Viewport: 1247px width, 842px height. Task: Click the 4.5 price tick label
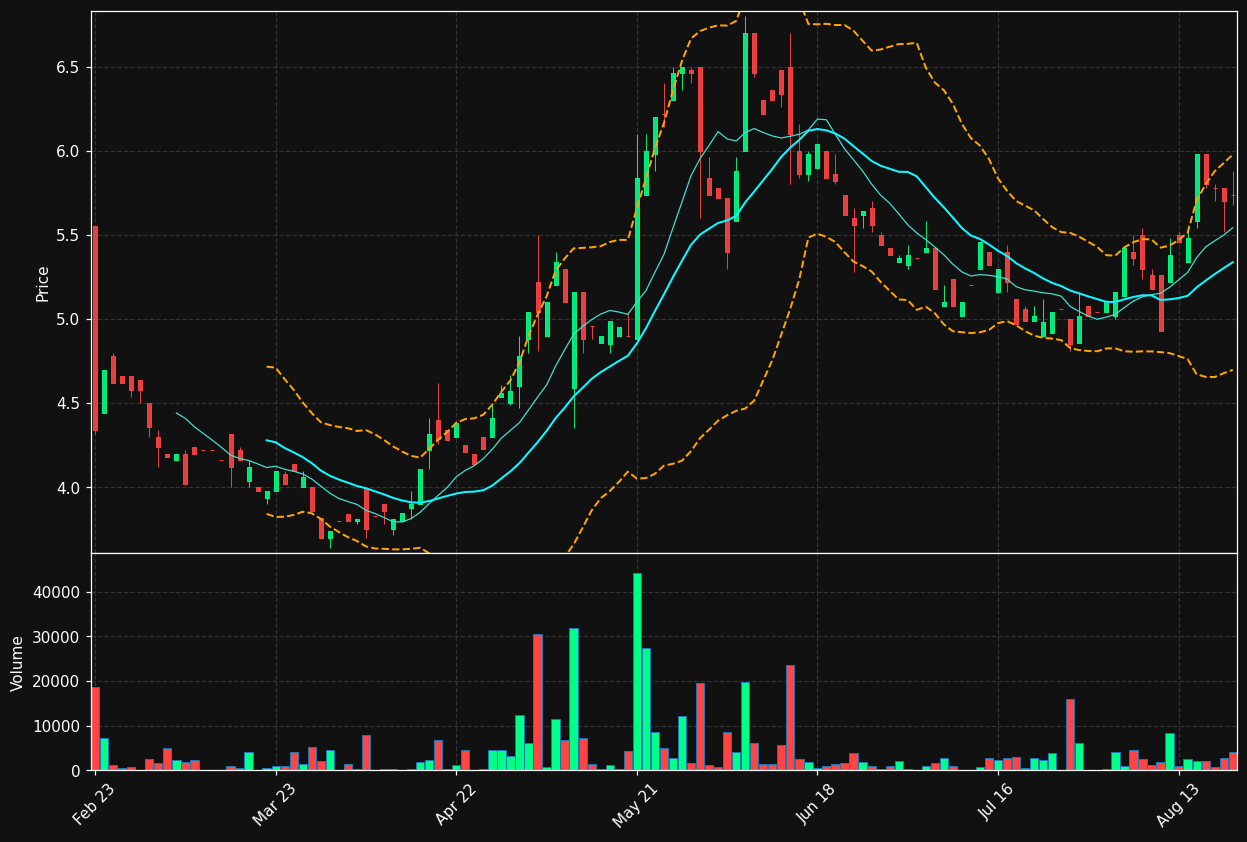69,404
